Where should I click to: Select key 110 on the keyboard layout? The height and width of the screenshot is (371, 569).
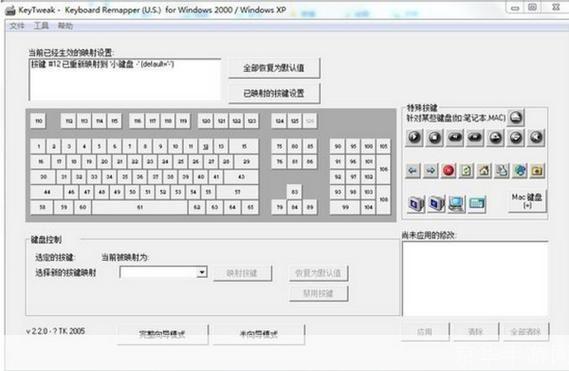pyautogui.click(x=38, y=121)
